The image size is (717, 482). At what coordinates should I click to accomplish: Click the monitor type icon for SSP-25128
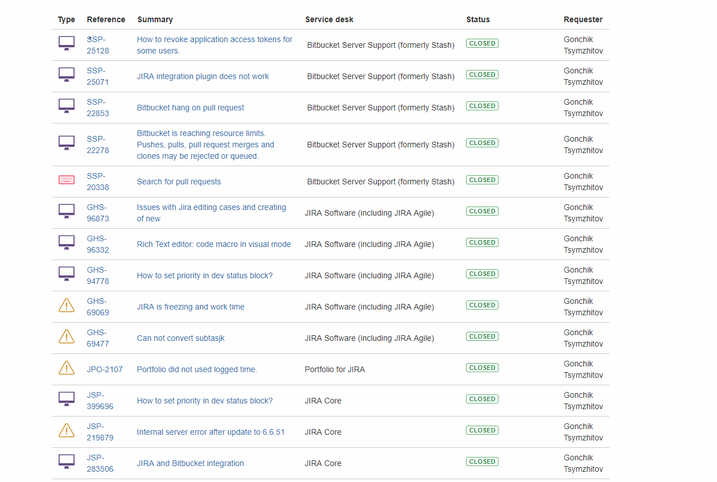(67, 44)
